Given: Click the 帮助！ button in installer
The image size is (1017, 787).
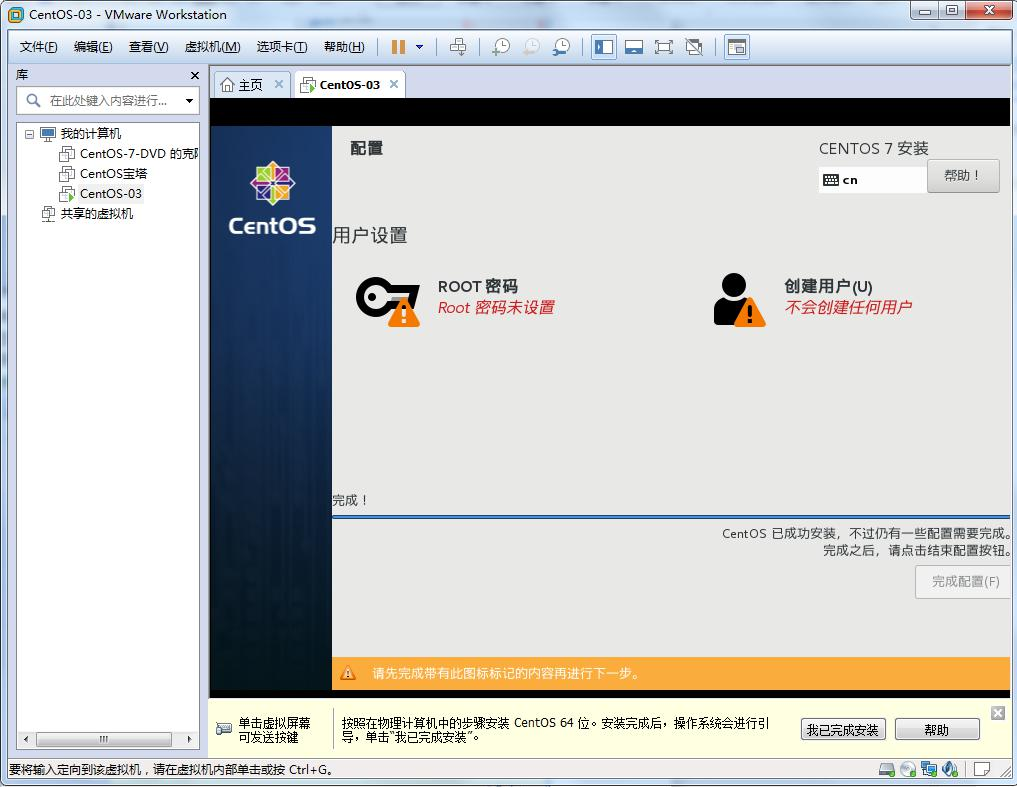Looking at the screenshot, I should pos(963,176).
